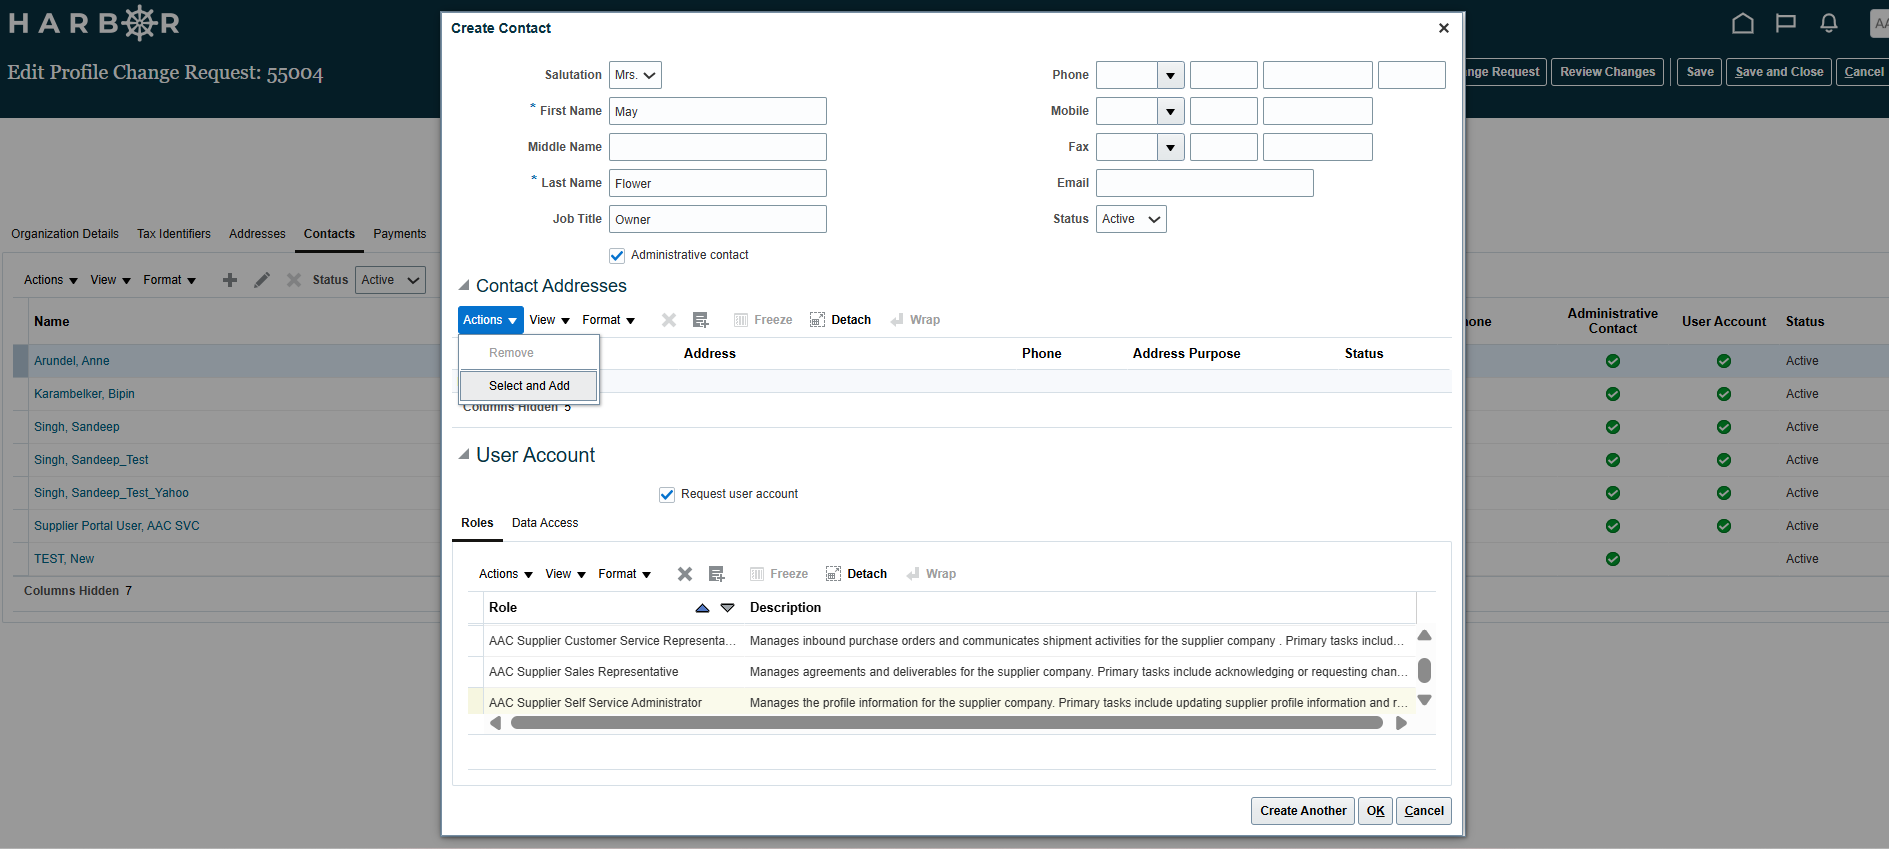Toggle Administrative contact checkbox
Screen dimensions: 1889x849
click(617, 256)
